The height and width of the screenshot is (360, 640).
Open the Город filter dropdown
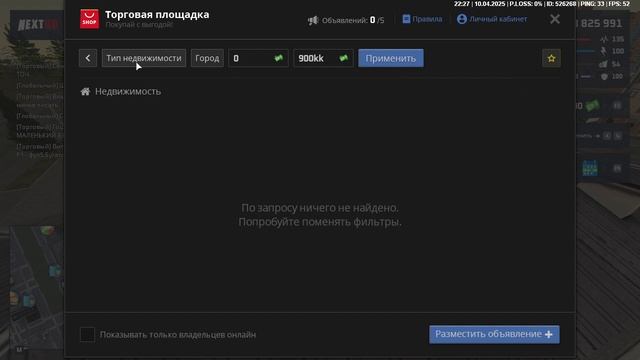click(207, 58)
